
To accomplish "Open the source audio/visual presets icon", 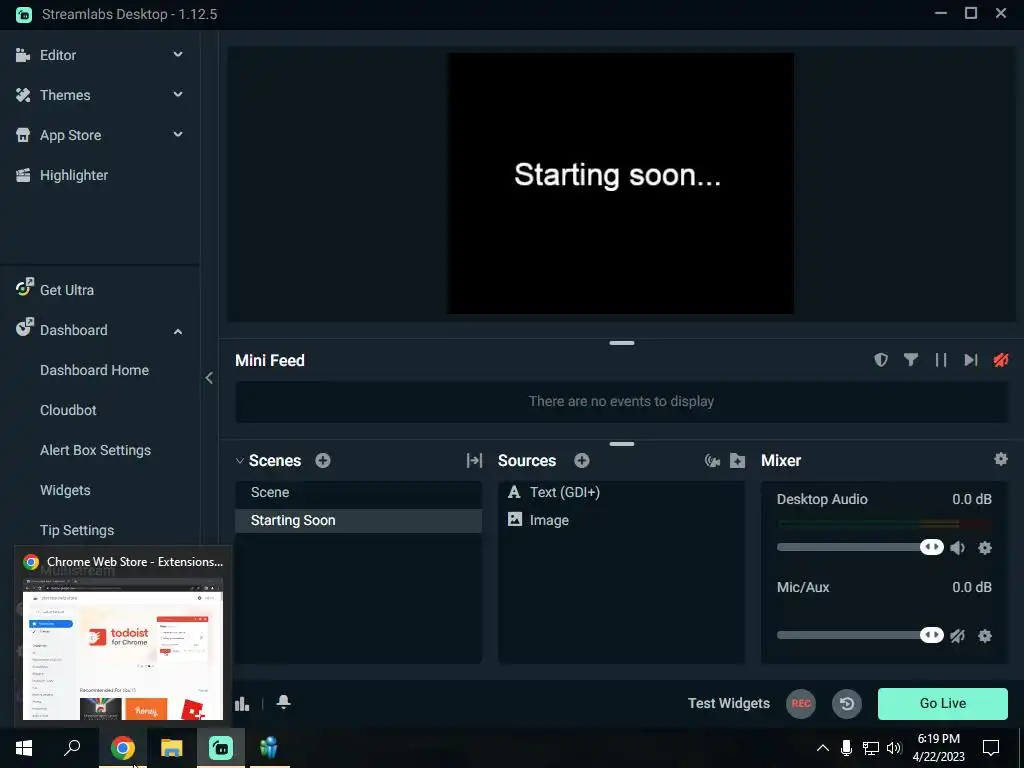I will (x=712, y=460).
